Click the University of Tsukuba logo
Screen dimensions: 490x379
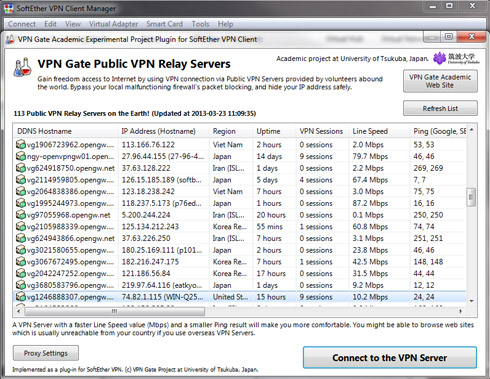pos(456,58)
